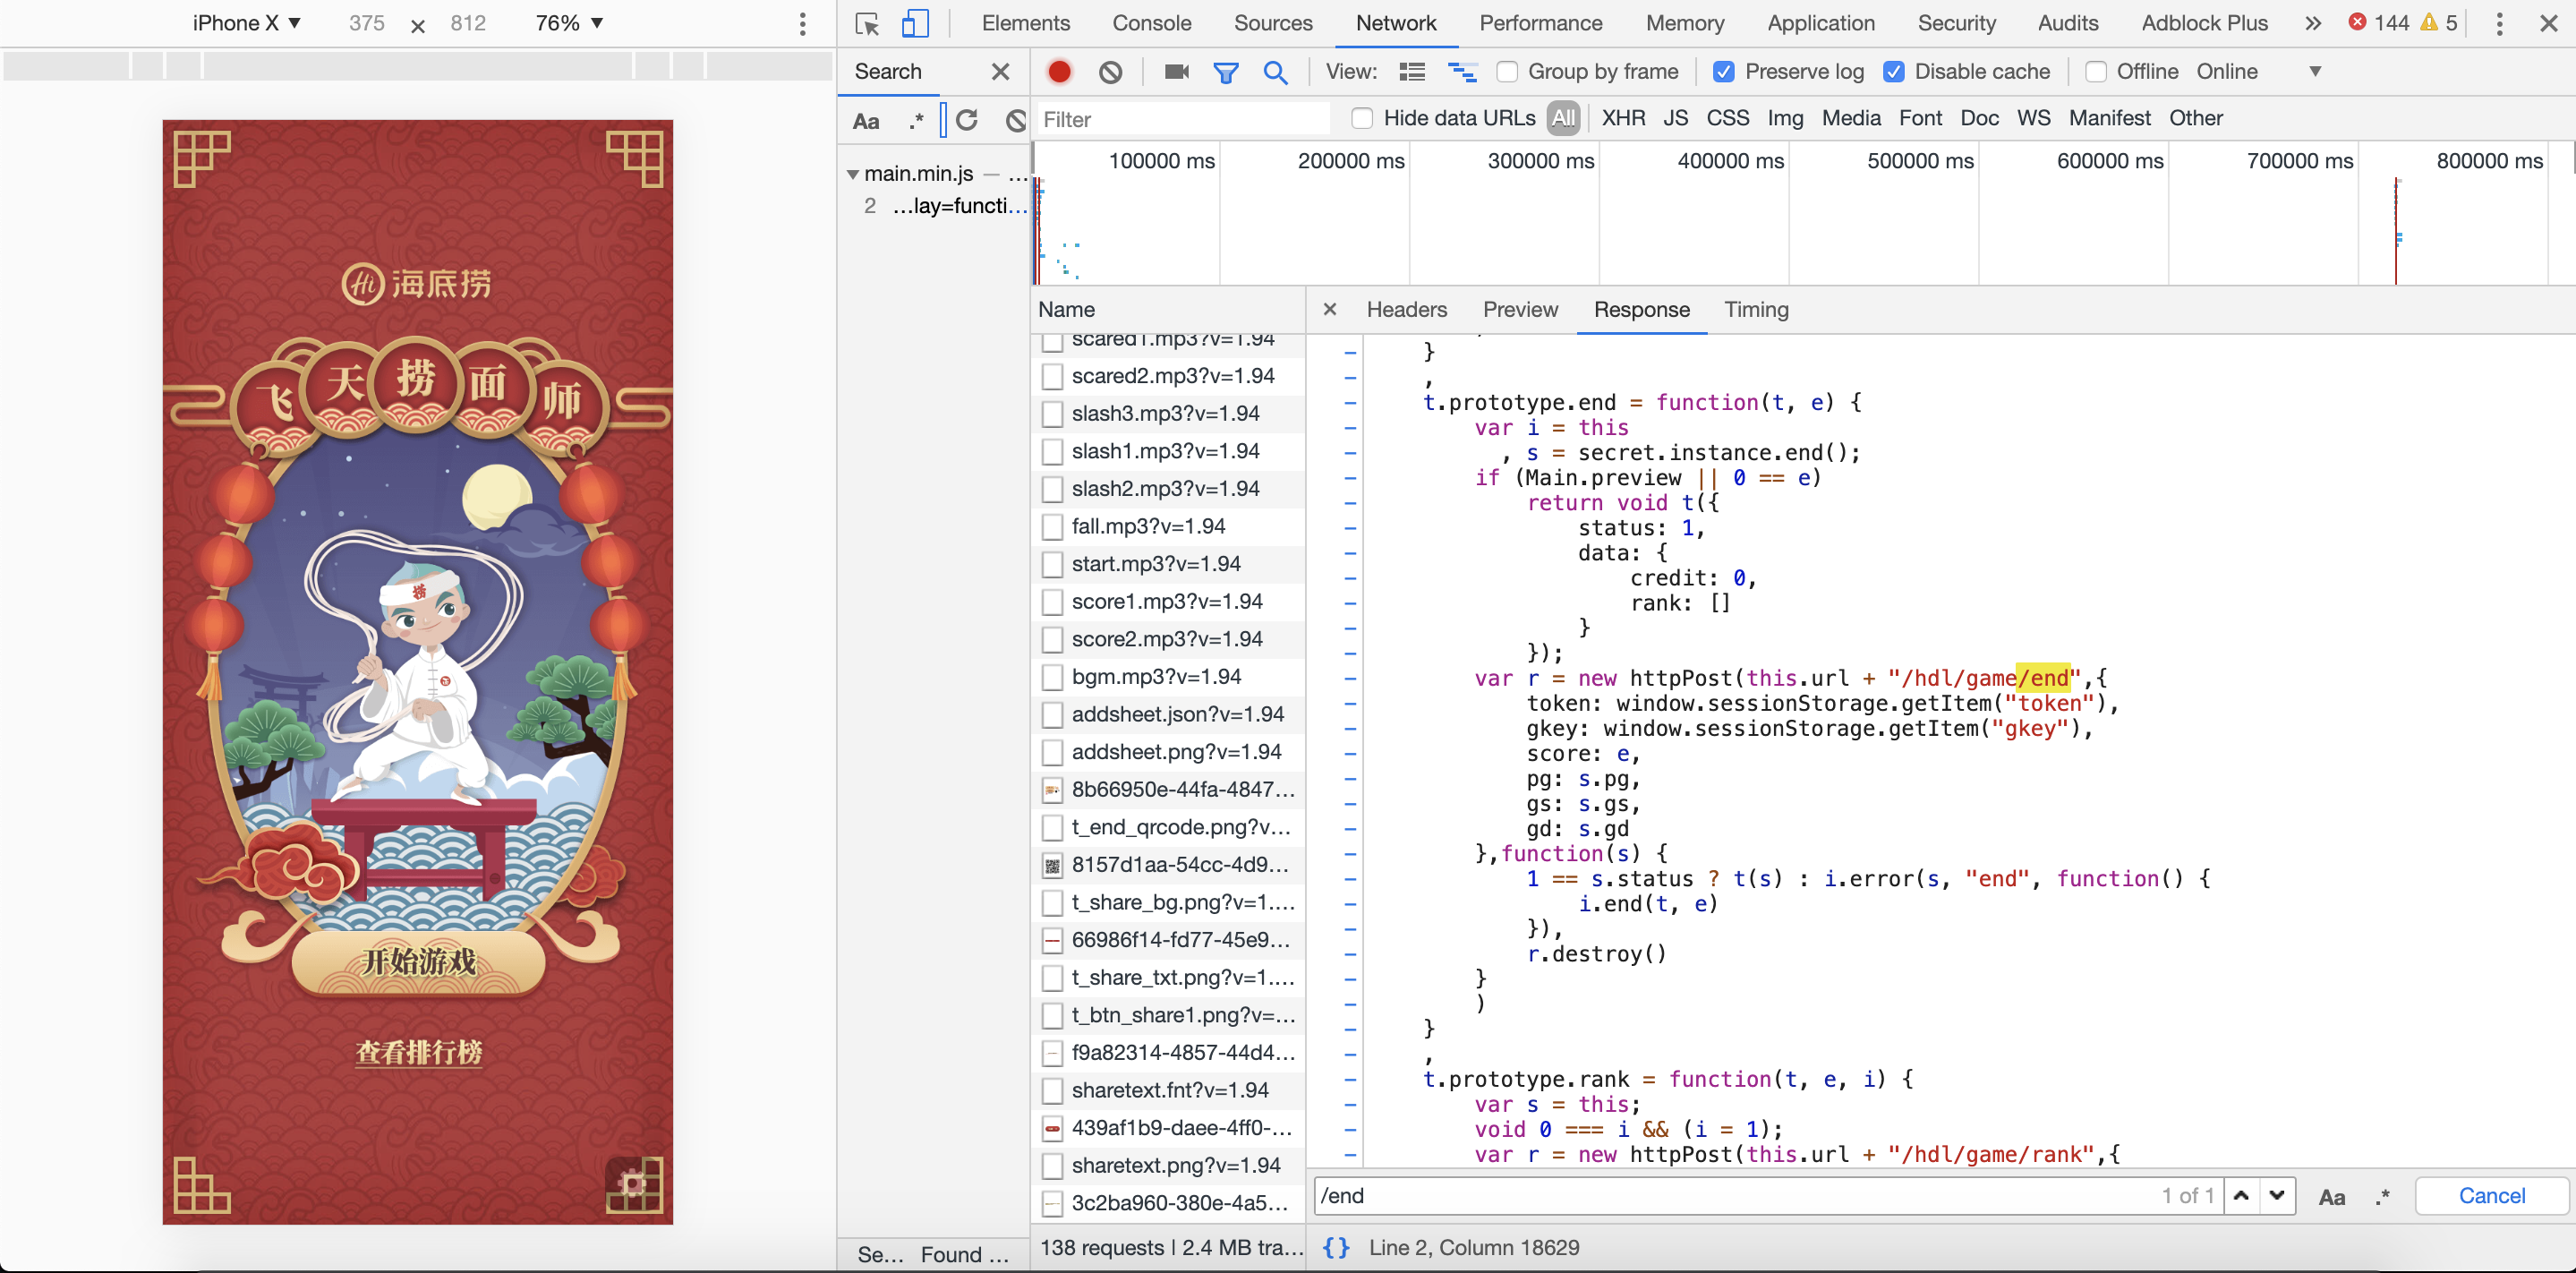Switch to the Console tab
This screenshot has width=2576, height=1273.
(1151, 23)
